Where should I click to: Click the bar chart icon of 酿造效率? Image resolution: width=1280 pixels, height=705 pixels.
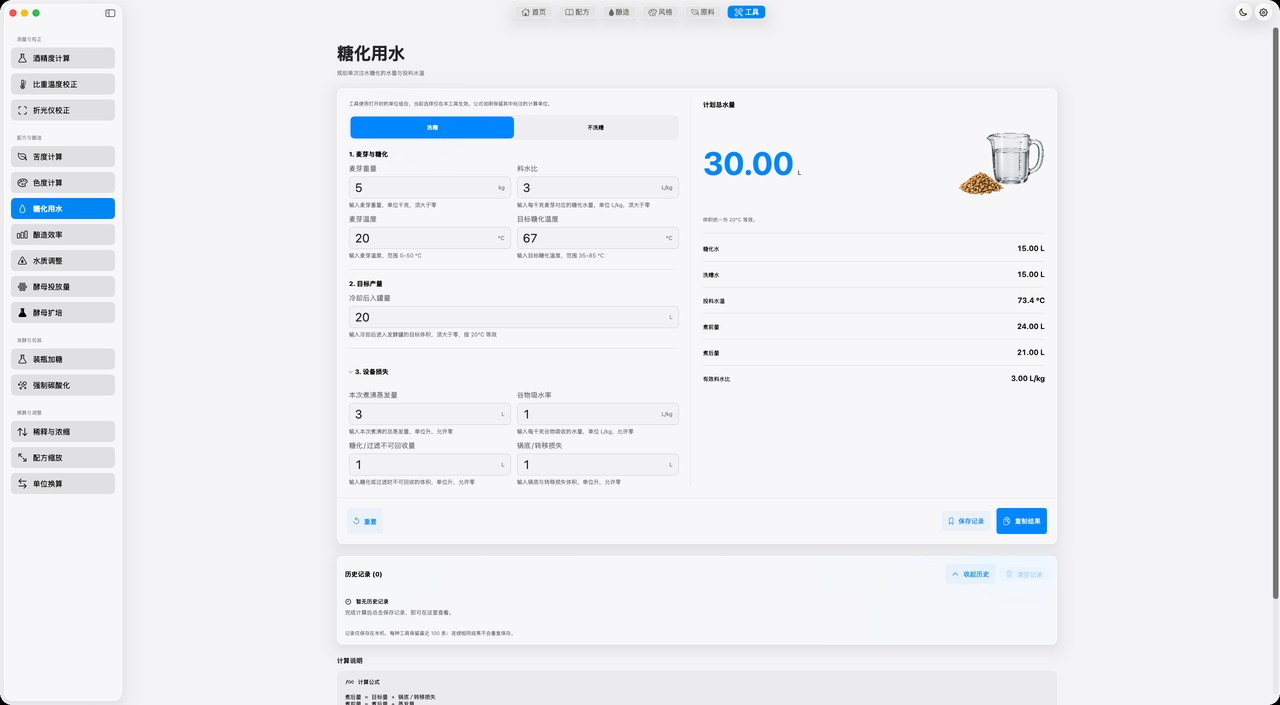point(22,235)
